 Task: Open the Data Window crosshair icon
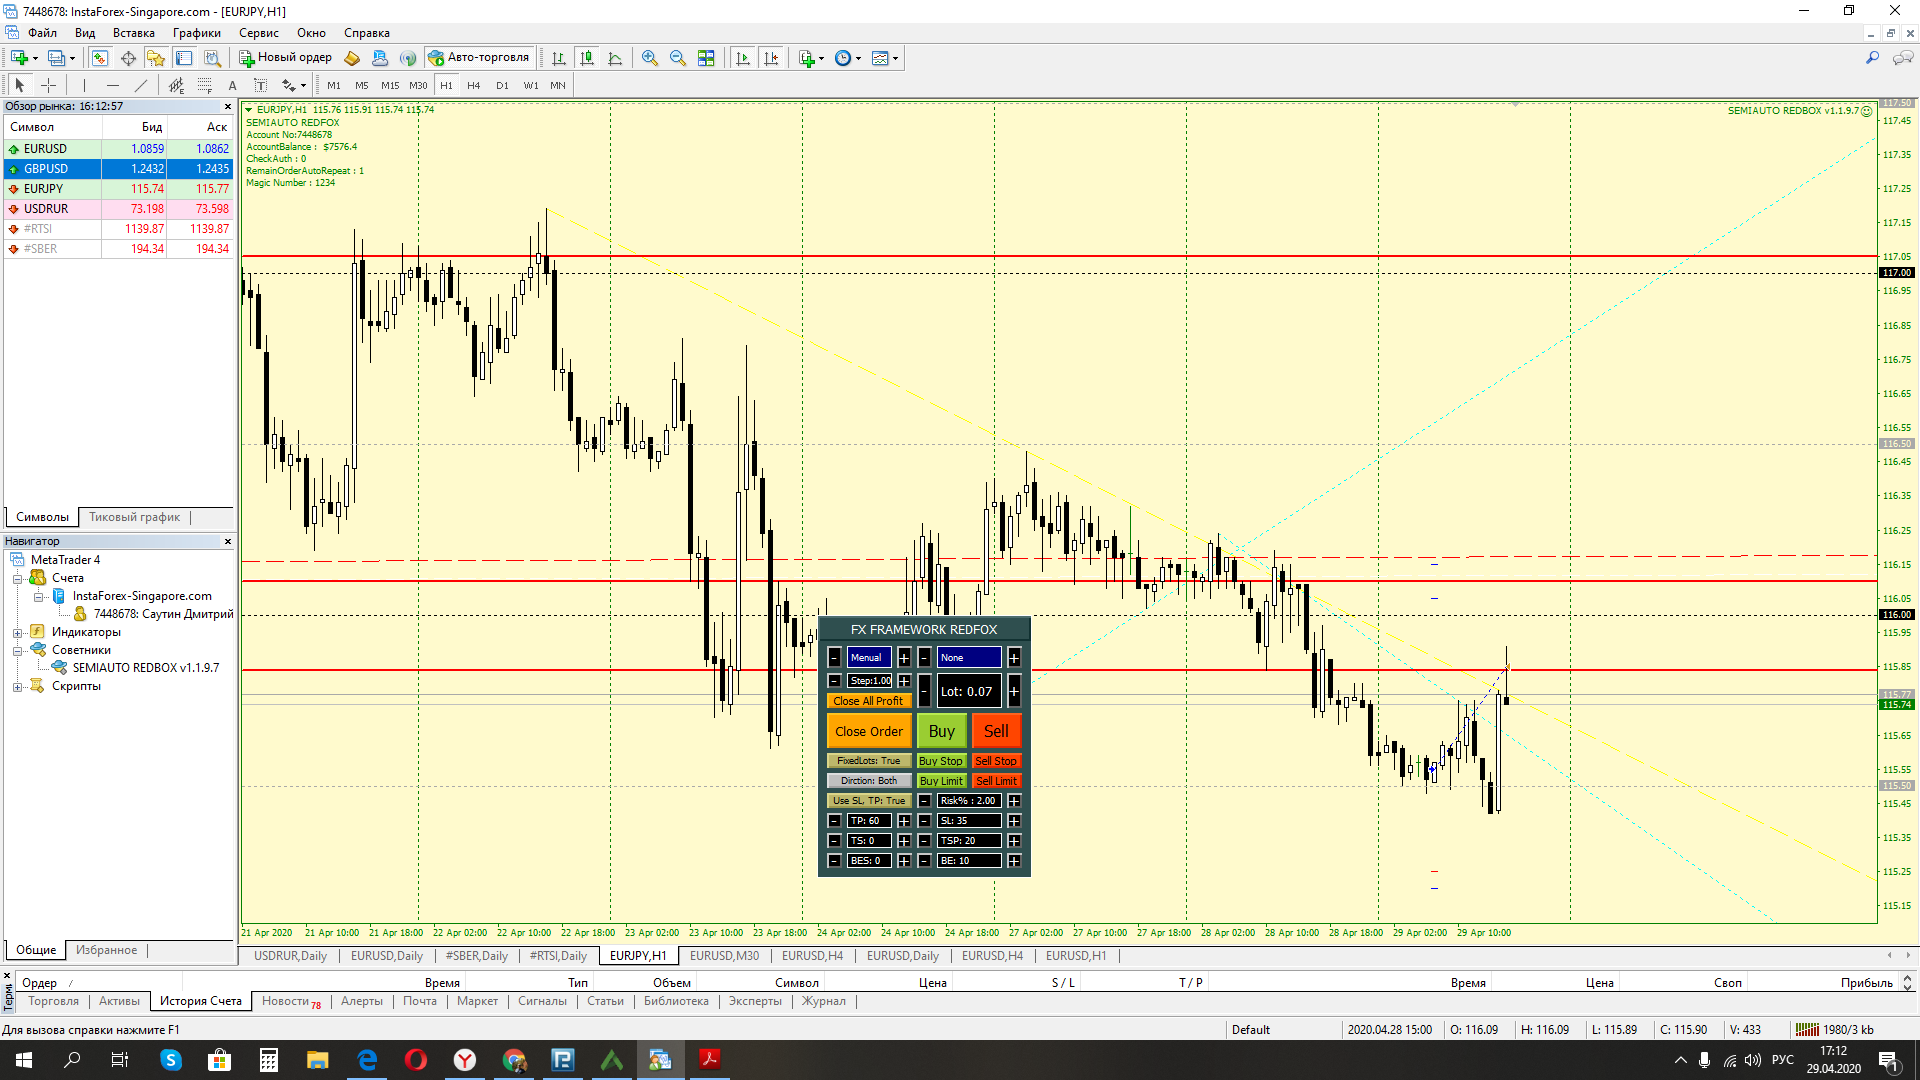128,58
